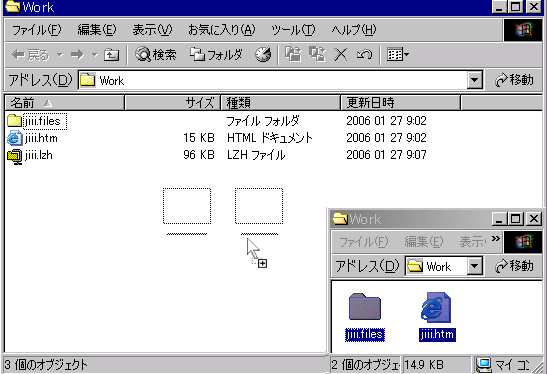Select the jiii.files folder icon in list
Viewport: 547px width, 374px height.
tap(15, 121)
